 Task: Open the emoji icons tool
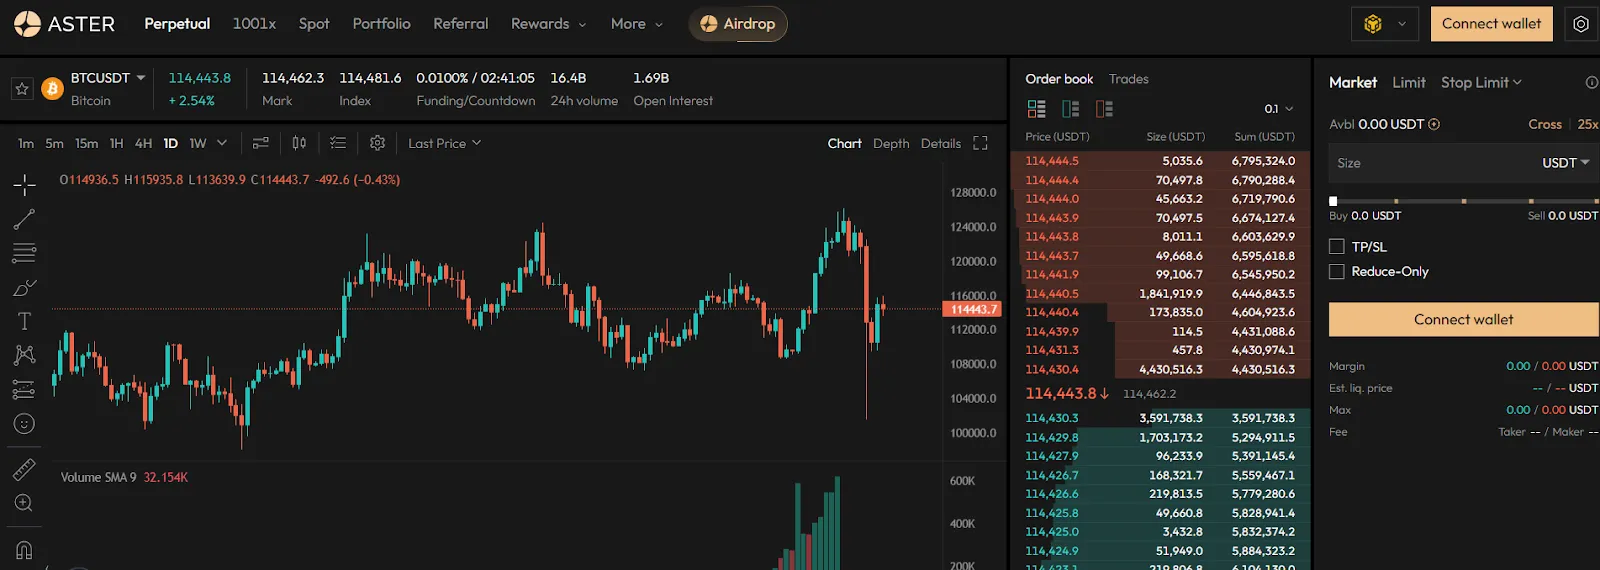[x=24, y=424]
